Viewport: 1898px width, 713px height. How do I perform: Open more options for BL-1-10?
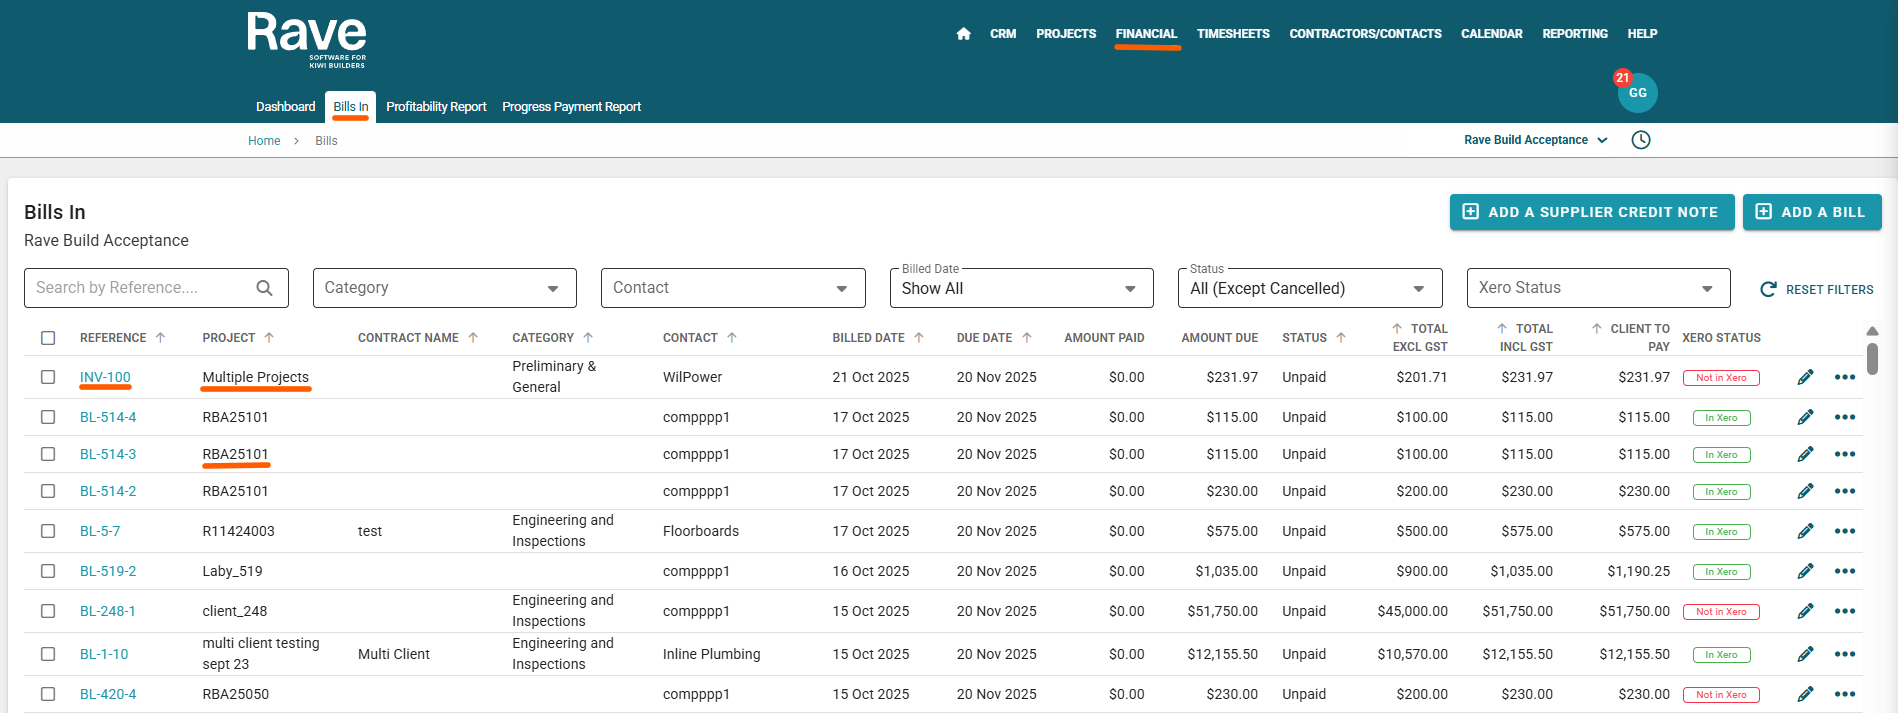(x=1844, y=654)
